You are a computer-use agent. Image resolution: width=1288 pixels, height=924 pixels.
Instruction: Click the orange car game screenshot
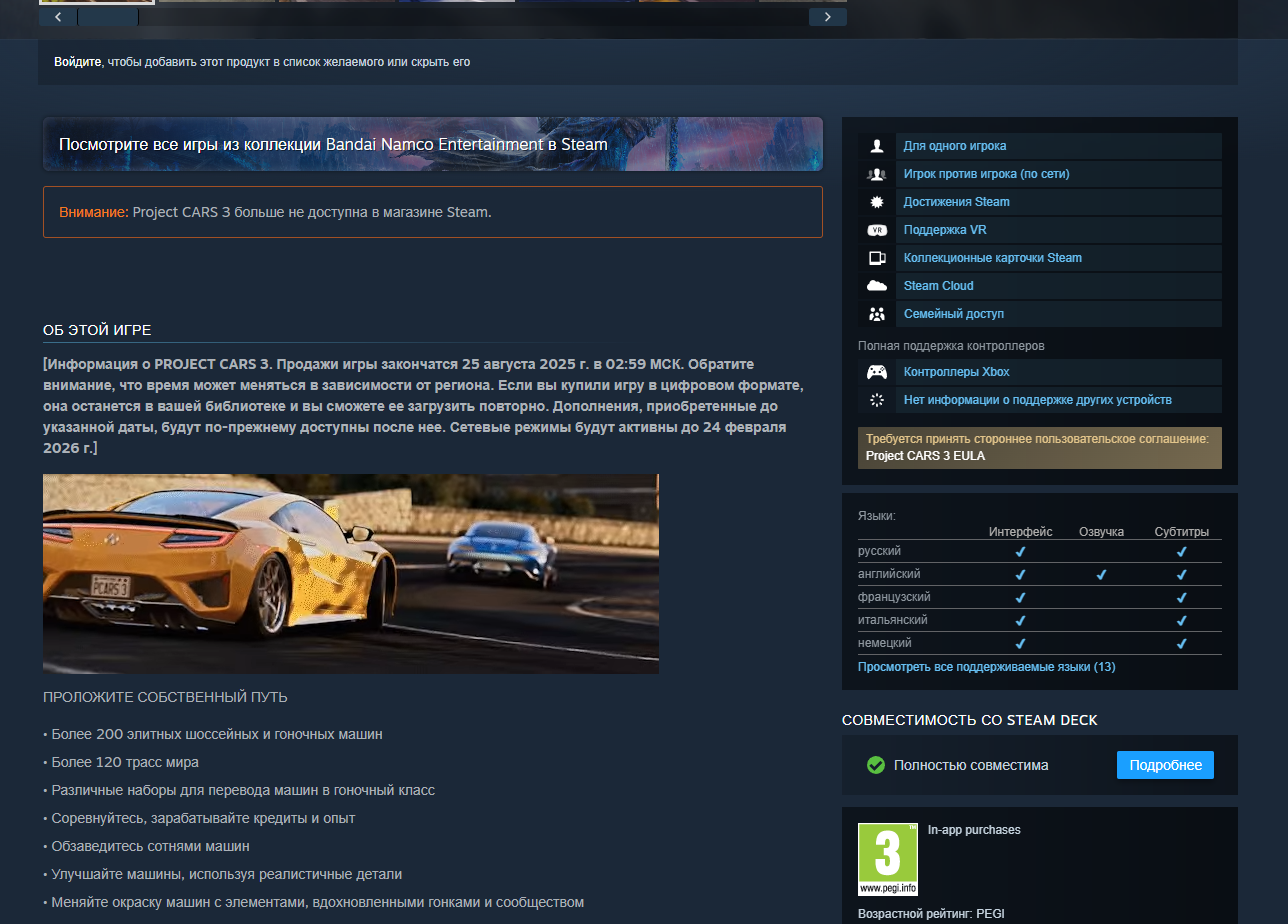pyautogui.click(x=351, y=574)
